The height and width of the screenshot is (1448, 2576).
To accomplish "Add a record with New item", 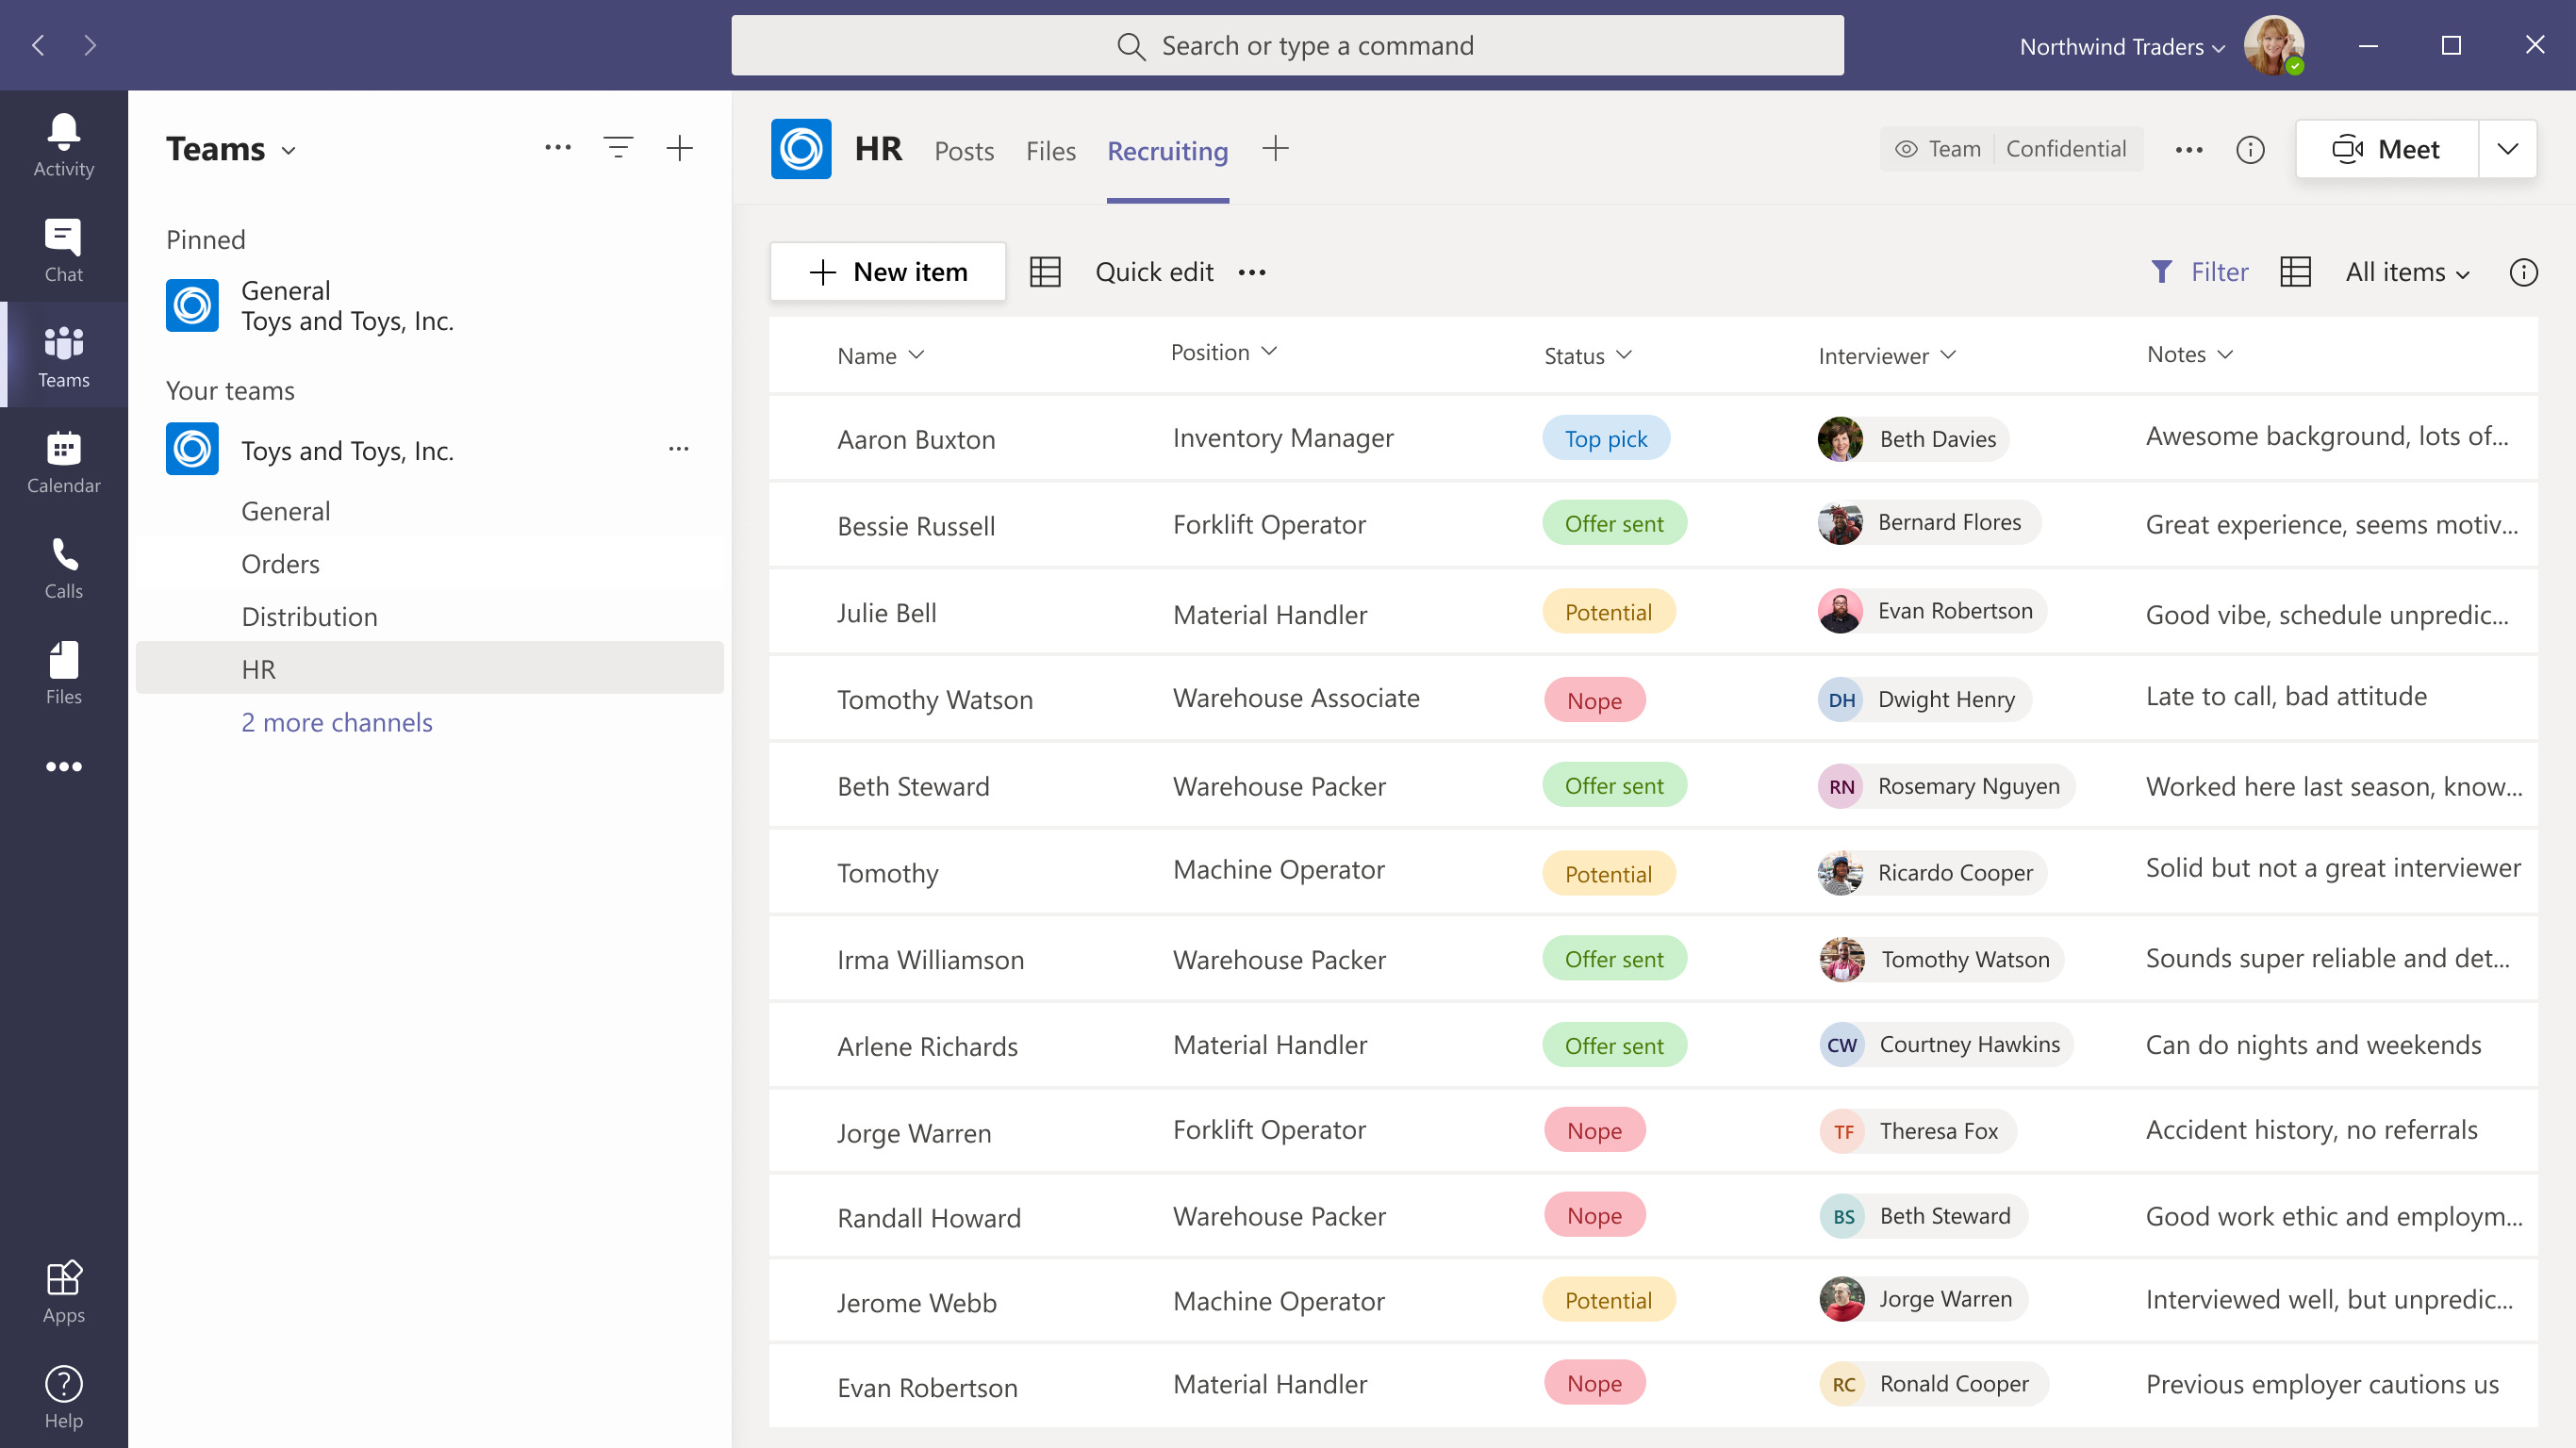I will (888, 271).
